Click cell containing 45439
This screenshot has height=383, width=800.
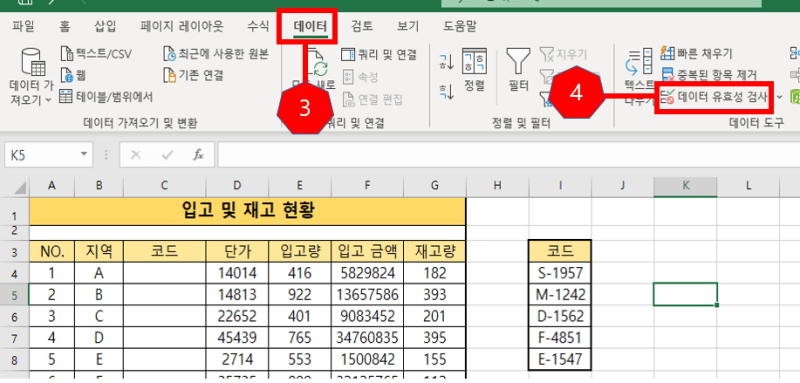click(x=237, y=338)
